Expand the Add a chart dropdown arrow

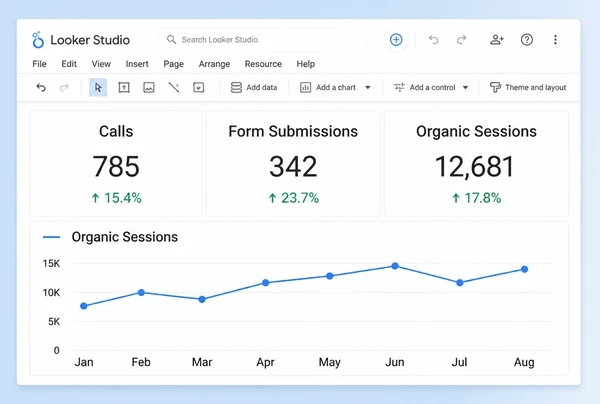point(368,88)
